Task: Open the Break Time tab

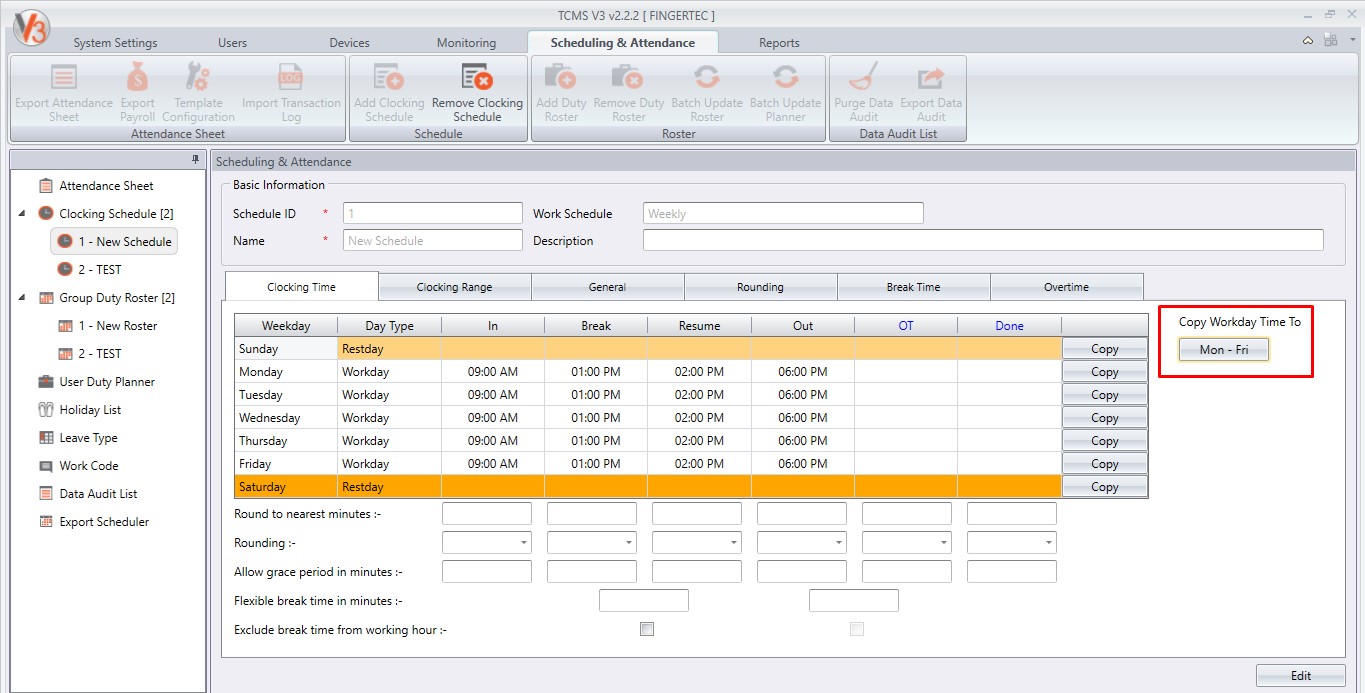Action: click(x=914, y=287)
